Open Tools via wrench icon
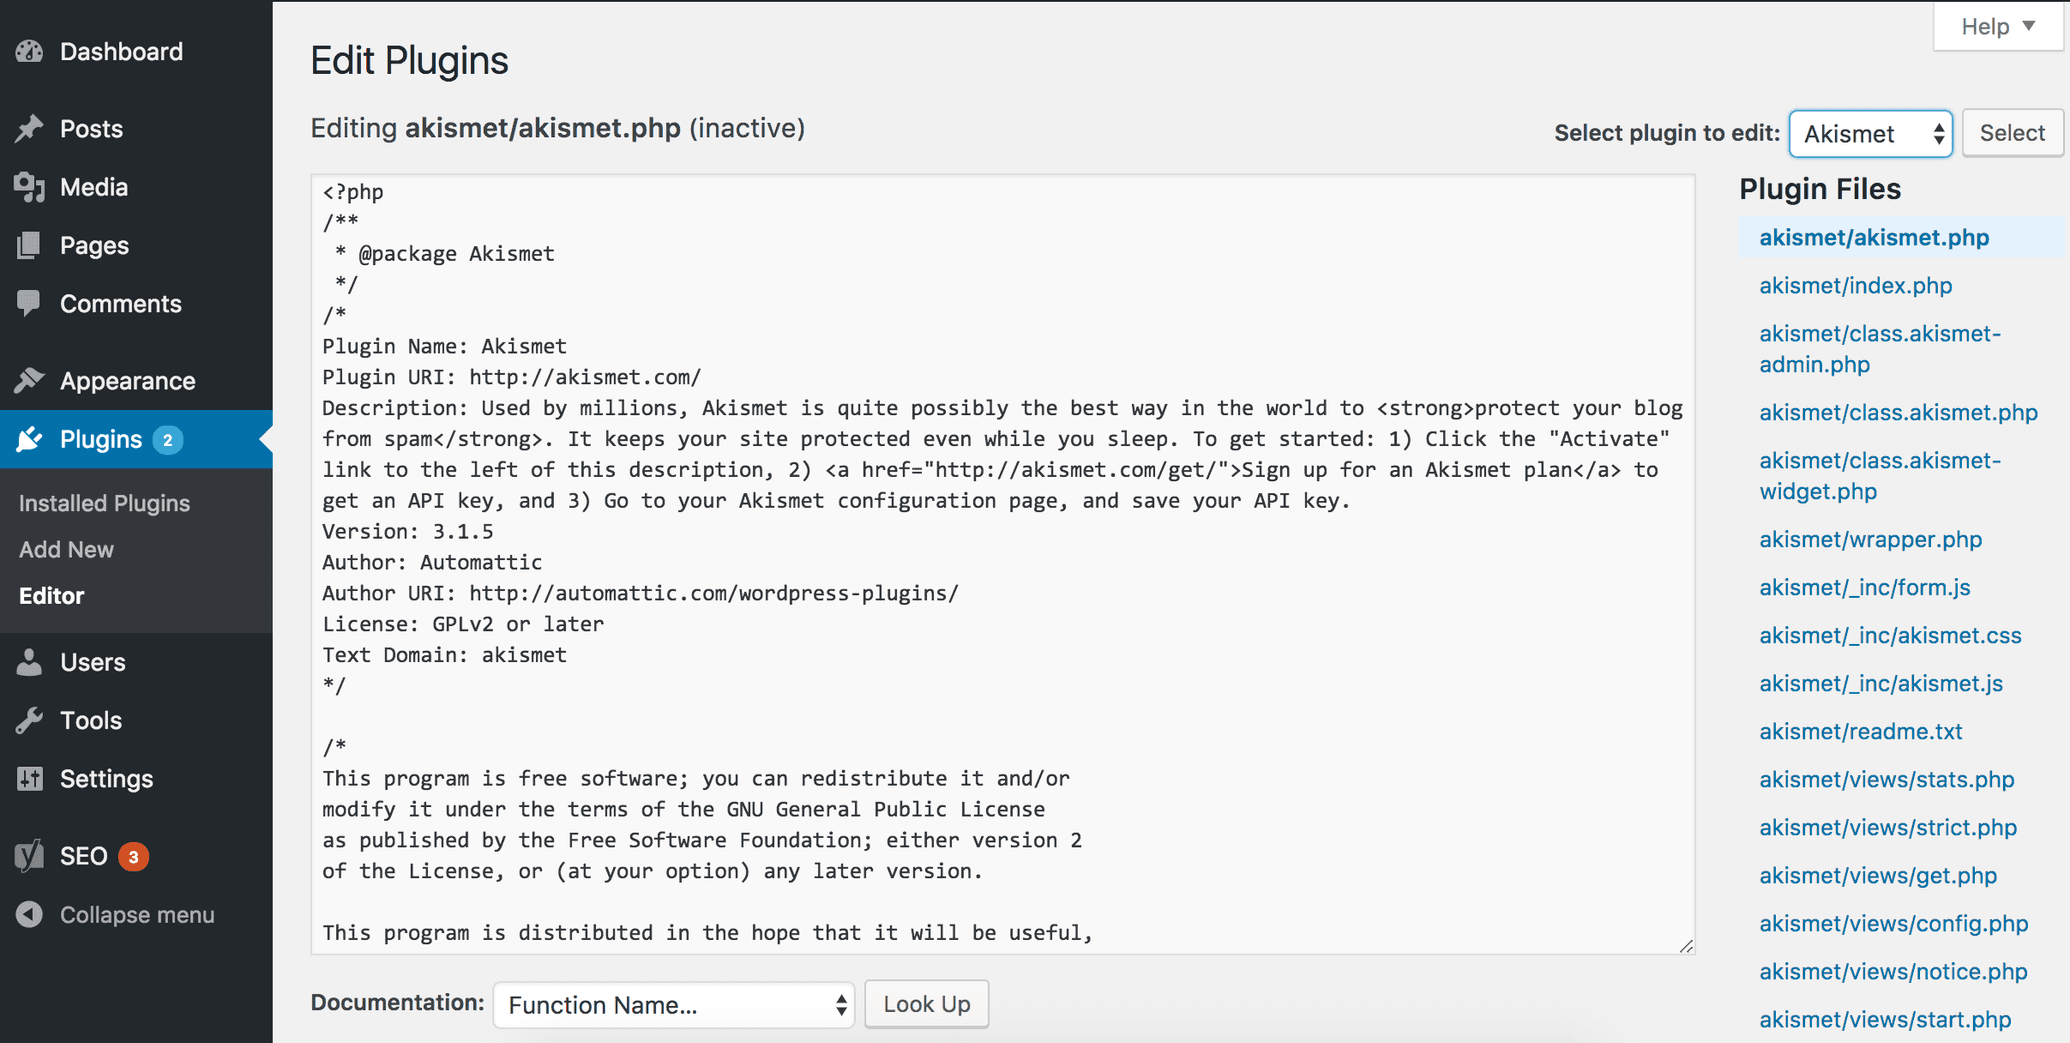The height and width of the screenshot is (1043, 2070). 30,719
